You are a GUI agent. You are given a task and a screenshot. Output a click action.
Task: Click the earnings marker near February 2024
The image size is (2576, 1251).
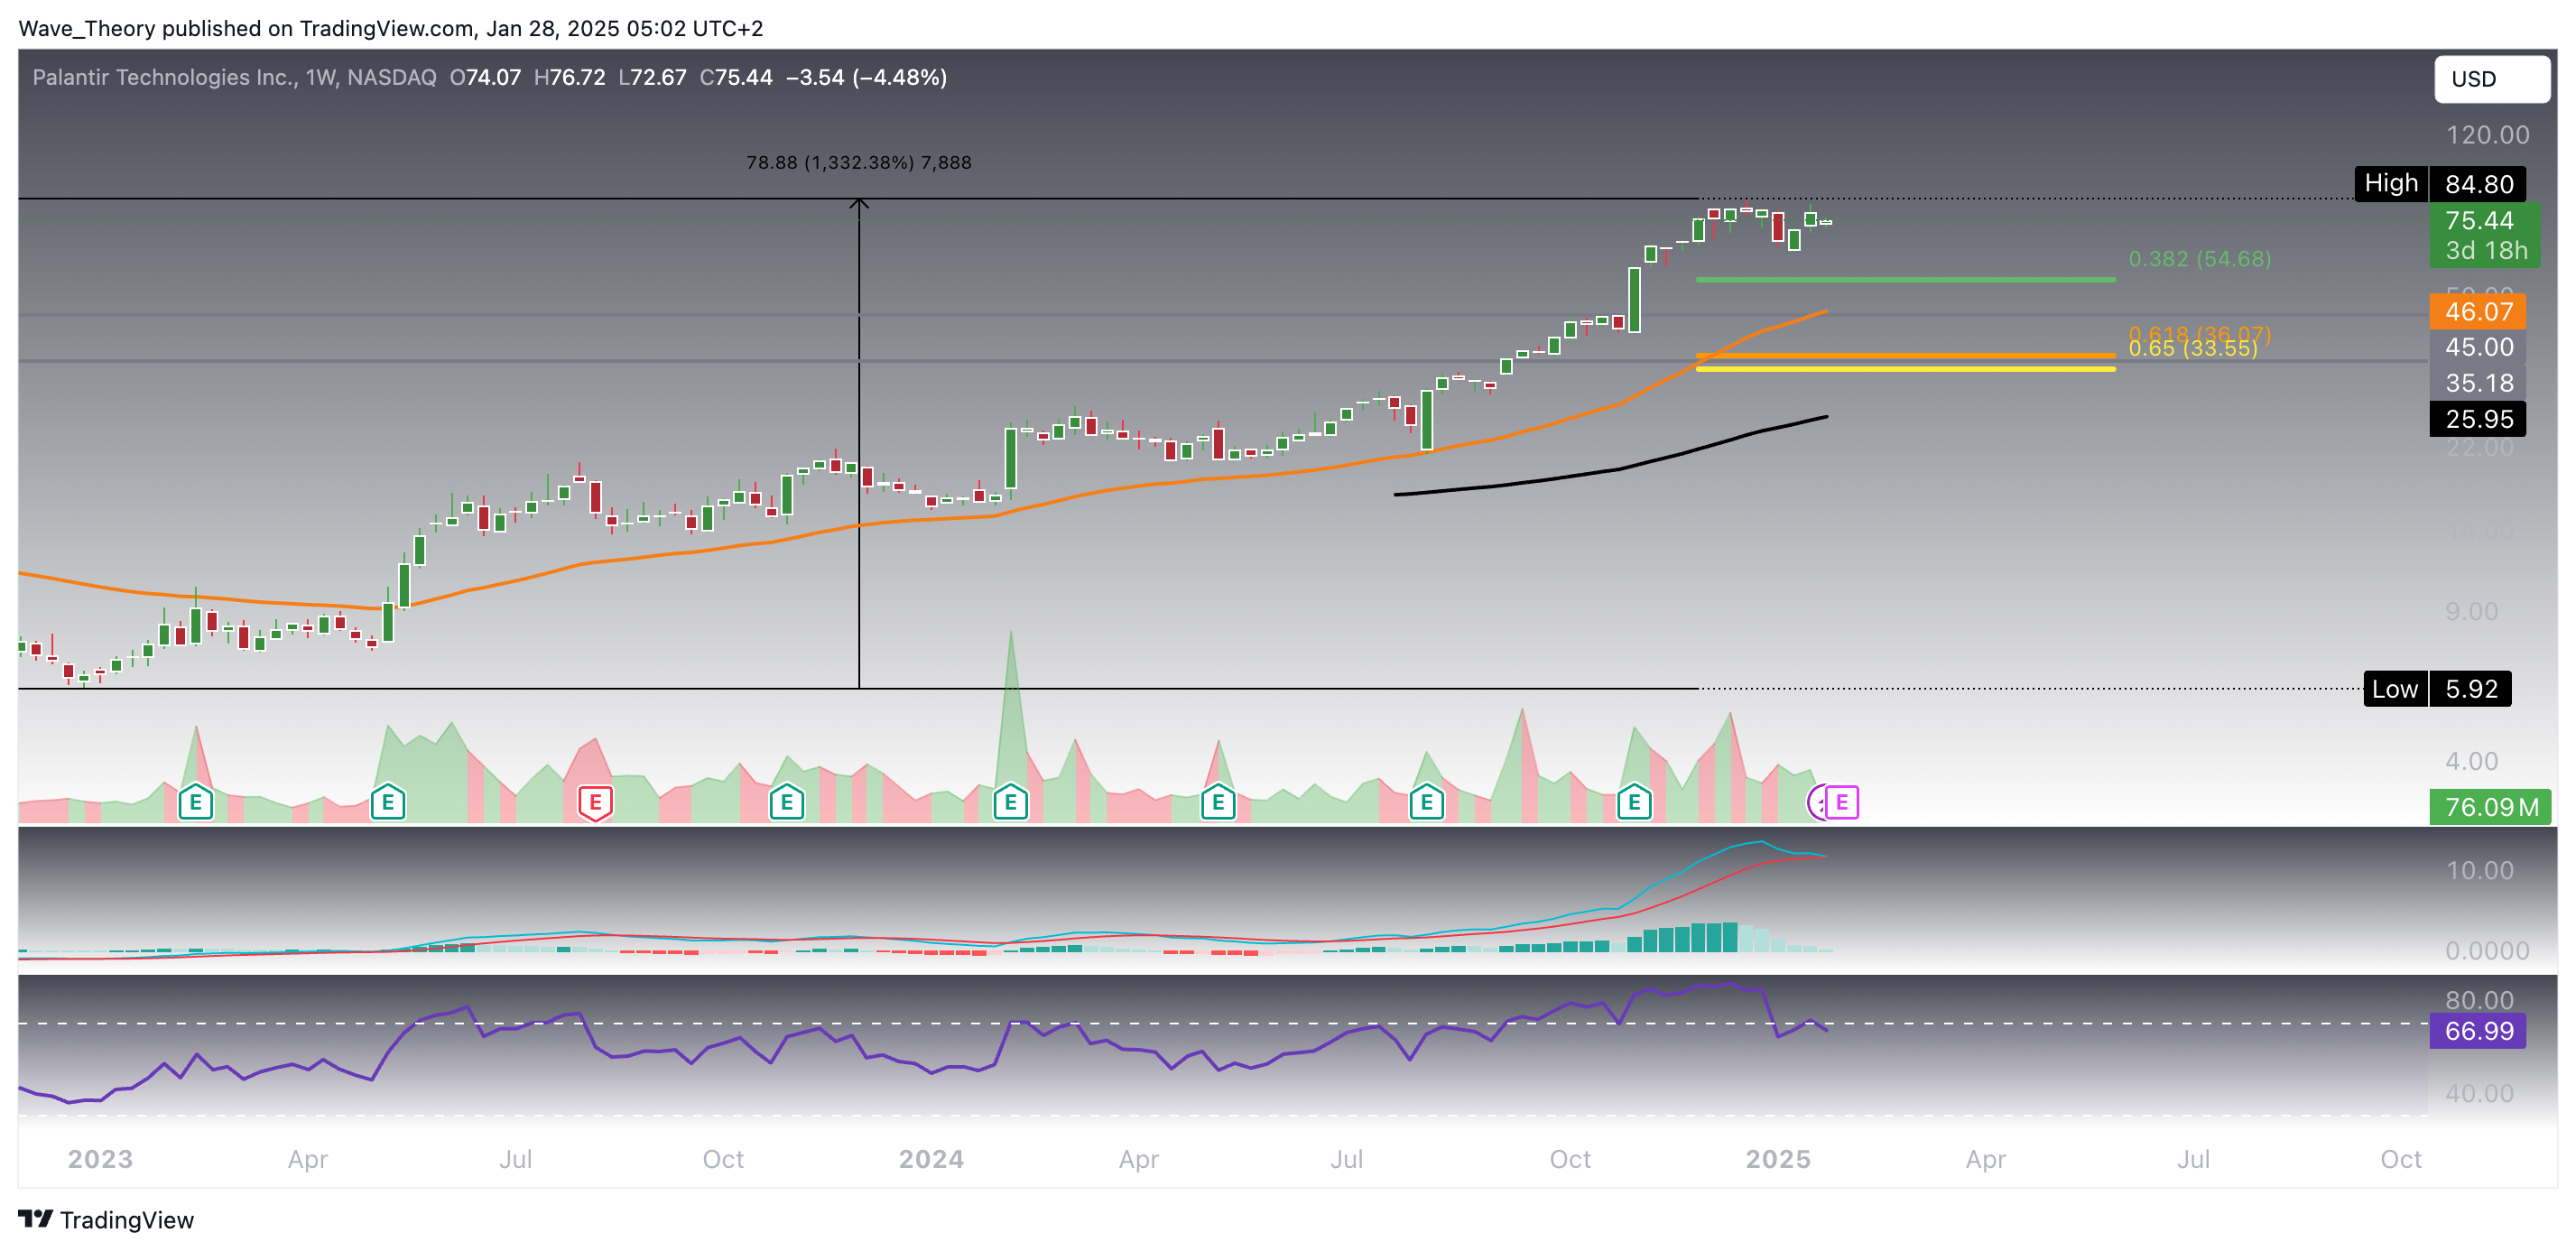tap(1010, 802)
